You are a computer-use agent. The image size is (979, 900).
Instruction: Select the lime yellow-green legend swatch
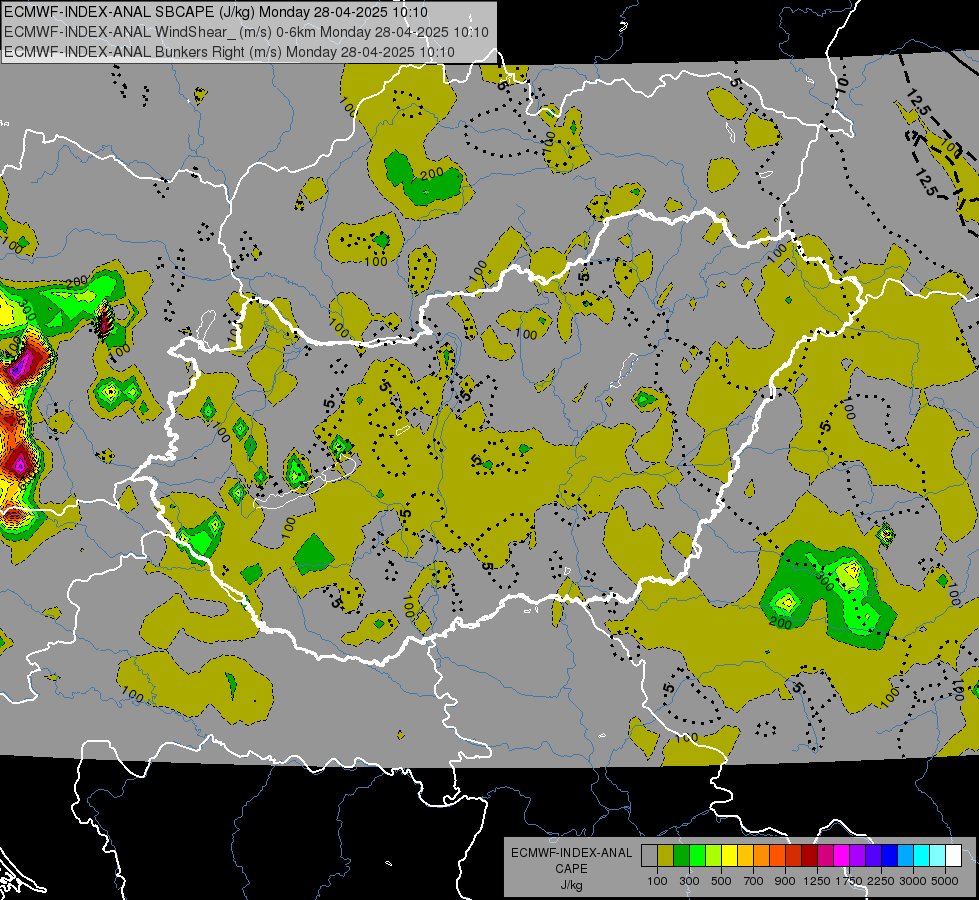[714, 855]
